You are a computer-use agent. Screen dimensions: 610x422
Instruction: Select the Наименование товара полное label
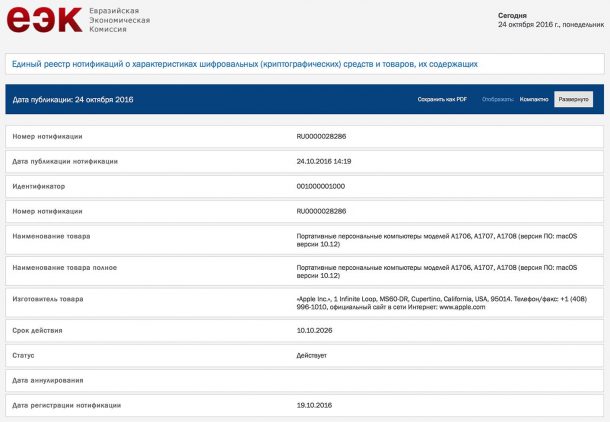[x=60, y=268]
